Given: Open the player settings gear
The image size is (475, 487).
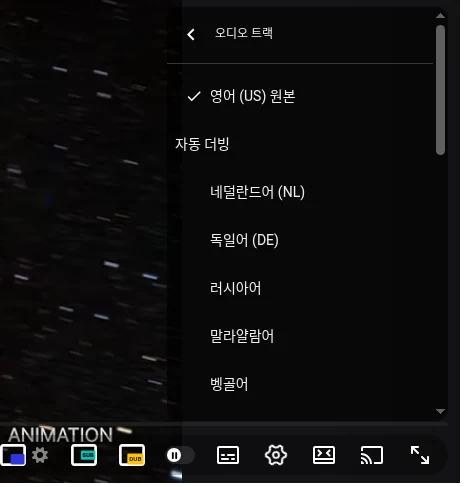Looking at the screenshot, I should tap(276, 455).
